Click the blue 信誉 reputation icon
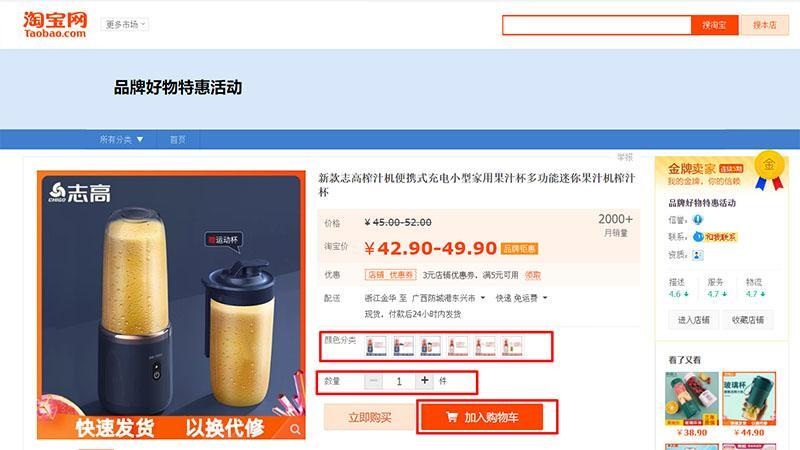The image size is (800, 450). click(x=697, y=220)
